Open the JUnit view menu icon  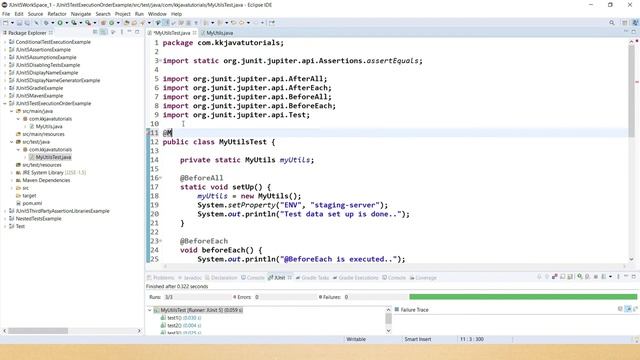coord(618,276)
